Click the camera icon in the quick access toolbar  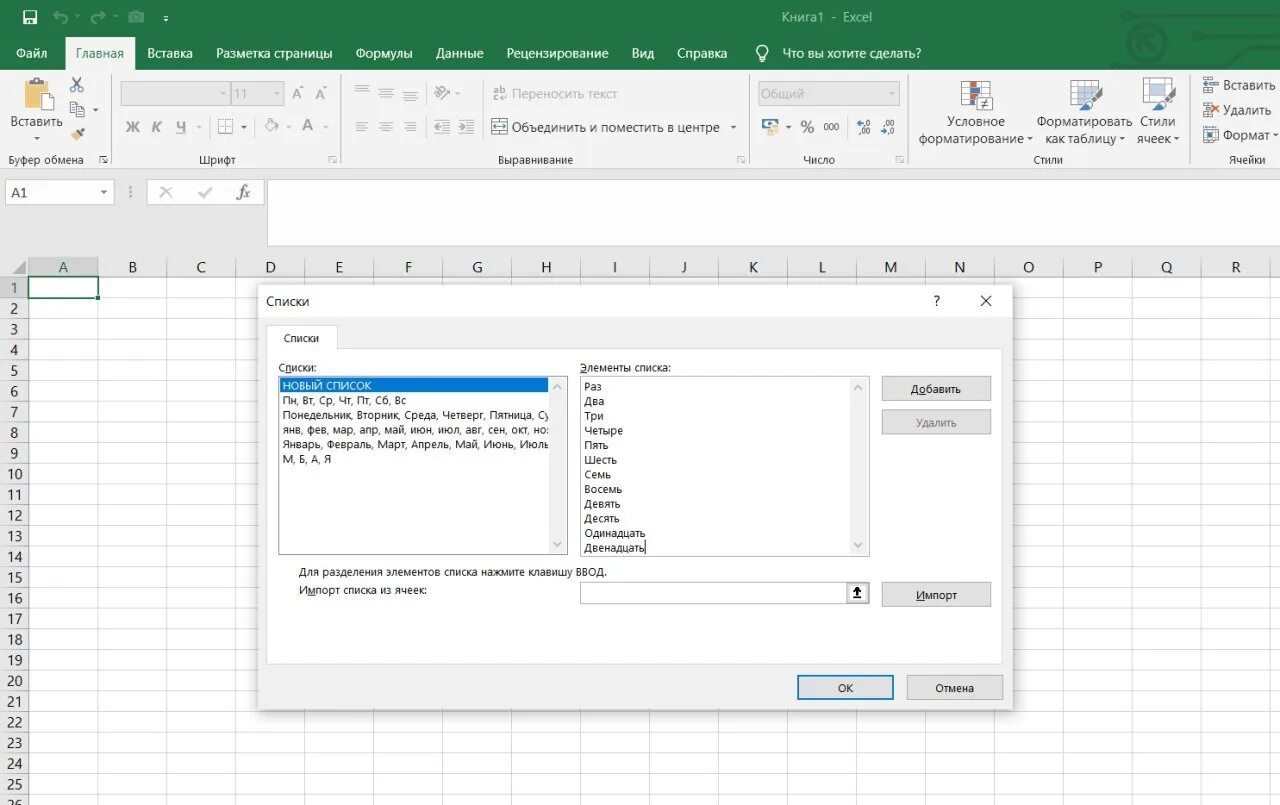click(x=136, y=17)
